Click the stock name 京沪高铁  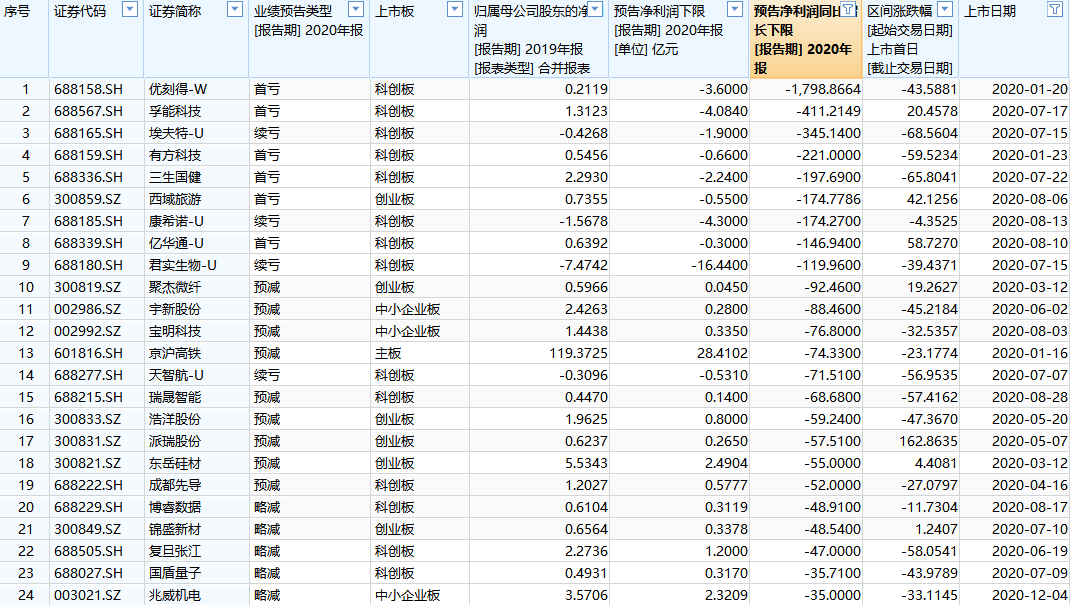point(175,353)
